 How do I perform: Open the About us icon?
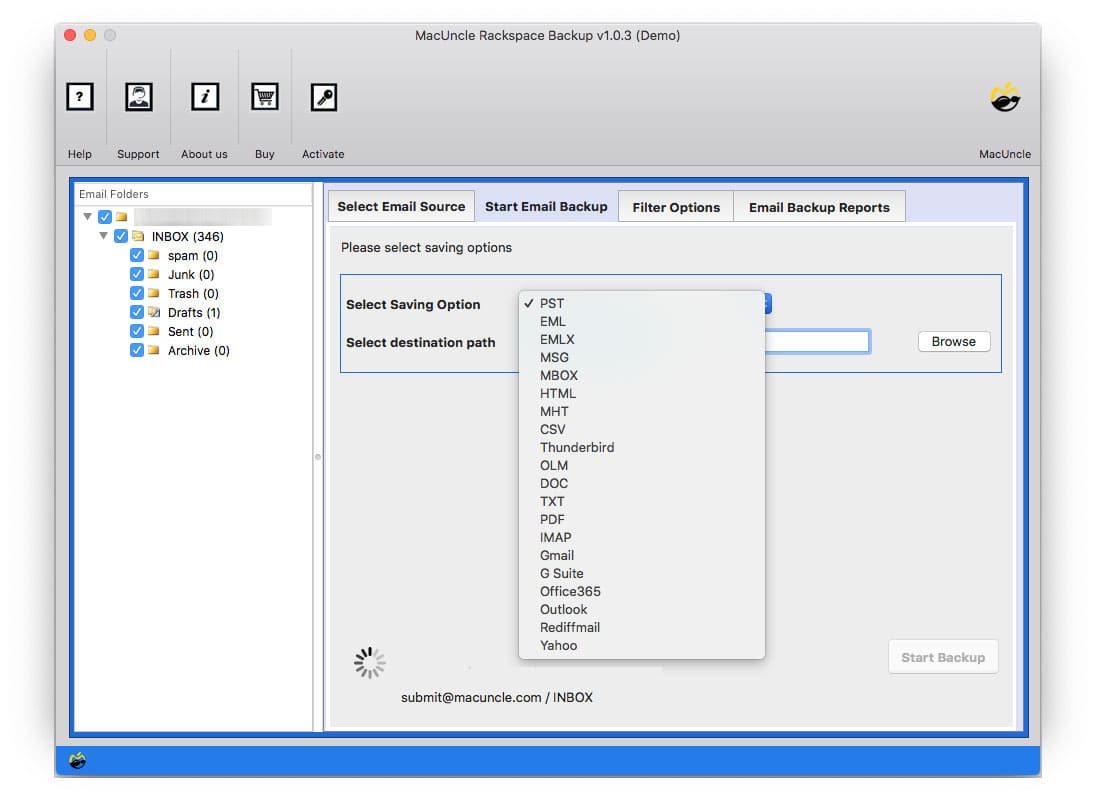point(204,97)
